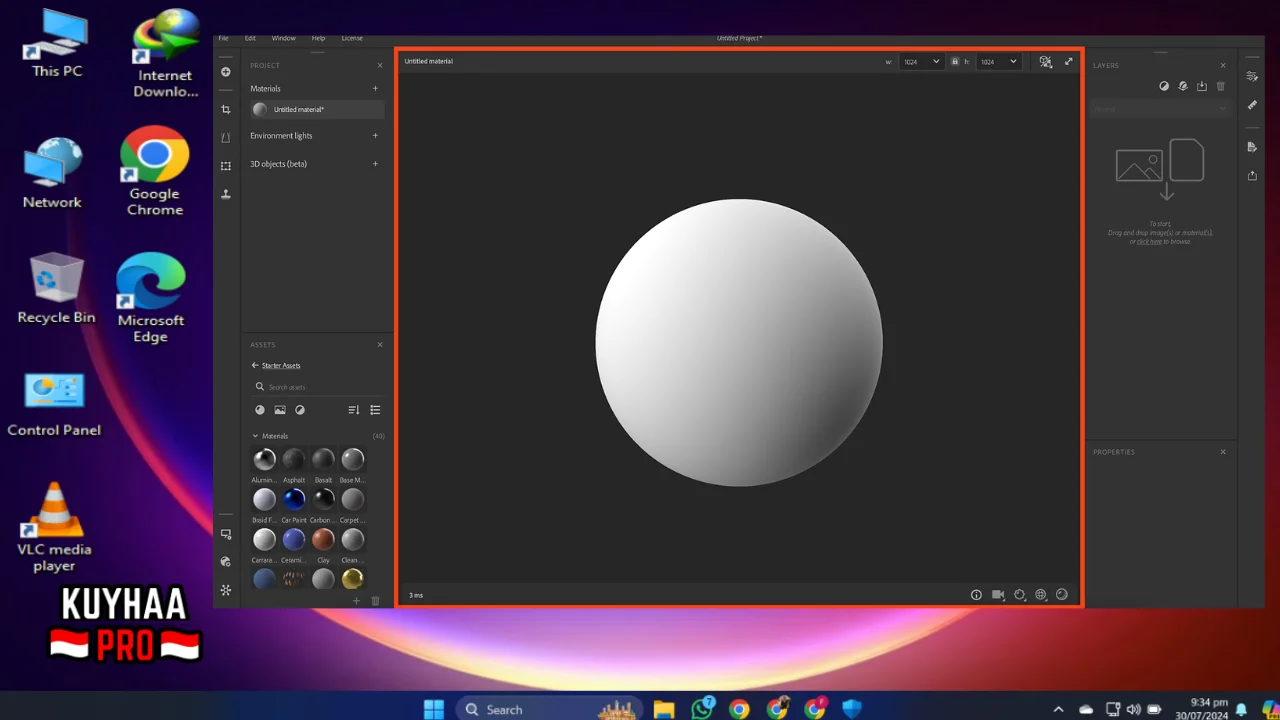Click the trash icon at Assets panel bottom
The height and width of the screenshot is (720, 1280).
(376, 601)
